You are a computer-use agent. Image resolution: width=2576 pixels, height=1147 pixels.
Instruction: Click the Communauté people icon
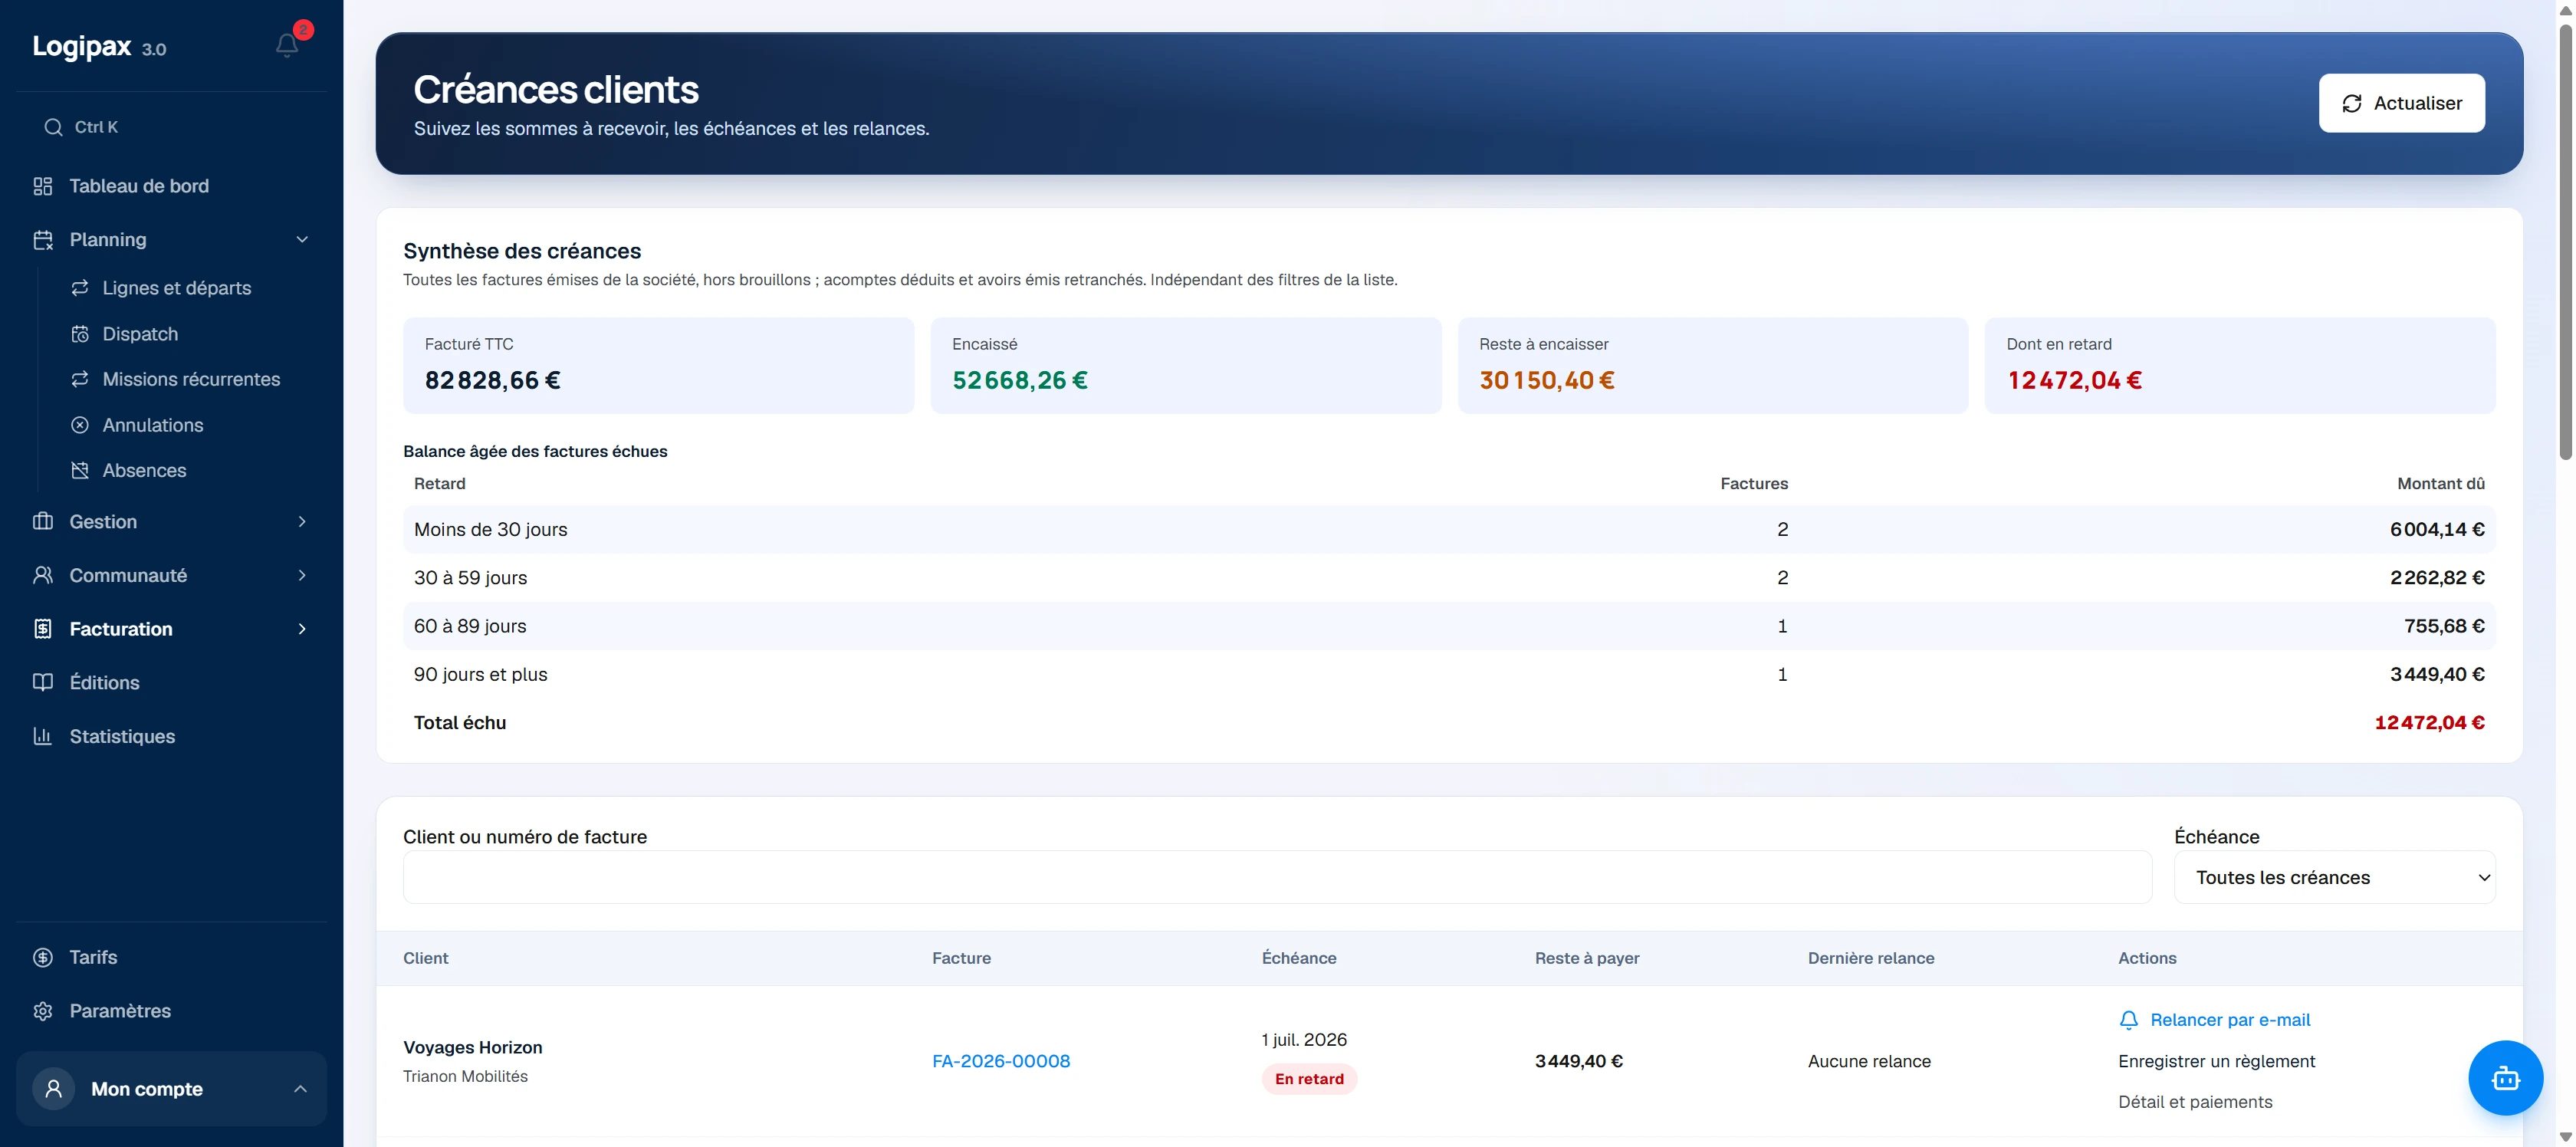(43, 575)
